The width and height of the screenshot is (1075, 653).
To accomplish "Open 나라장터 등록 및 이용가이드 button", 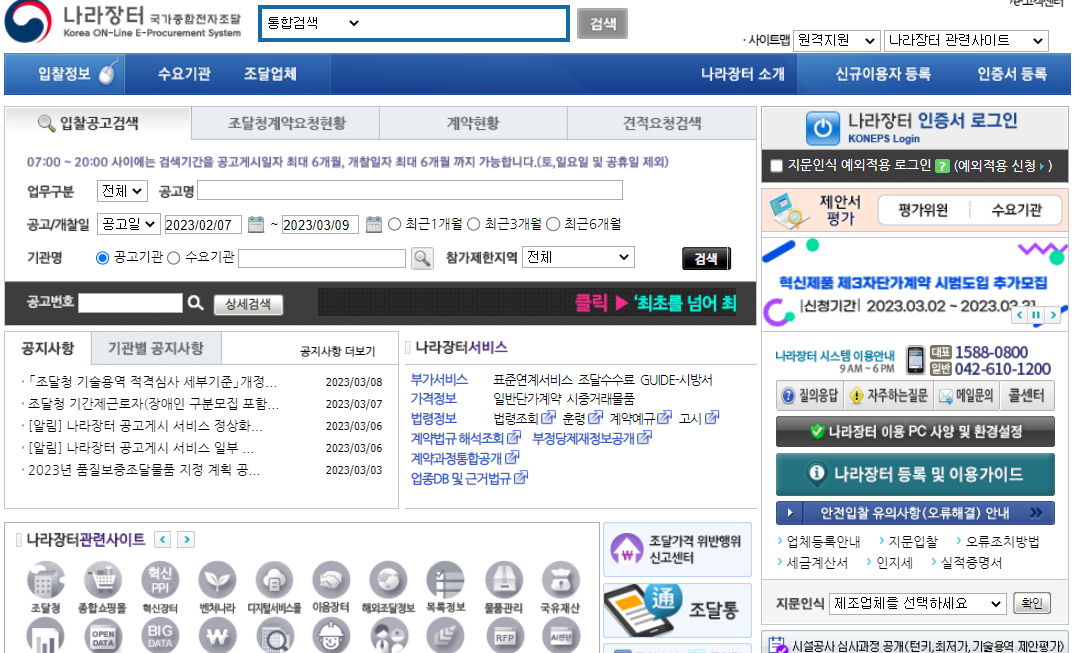I will pyautogui.click(x=915, y=474).
